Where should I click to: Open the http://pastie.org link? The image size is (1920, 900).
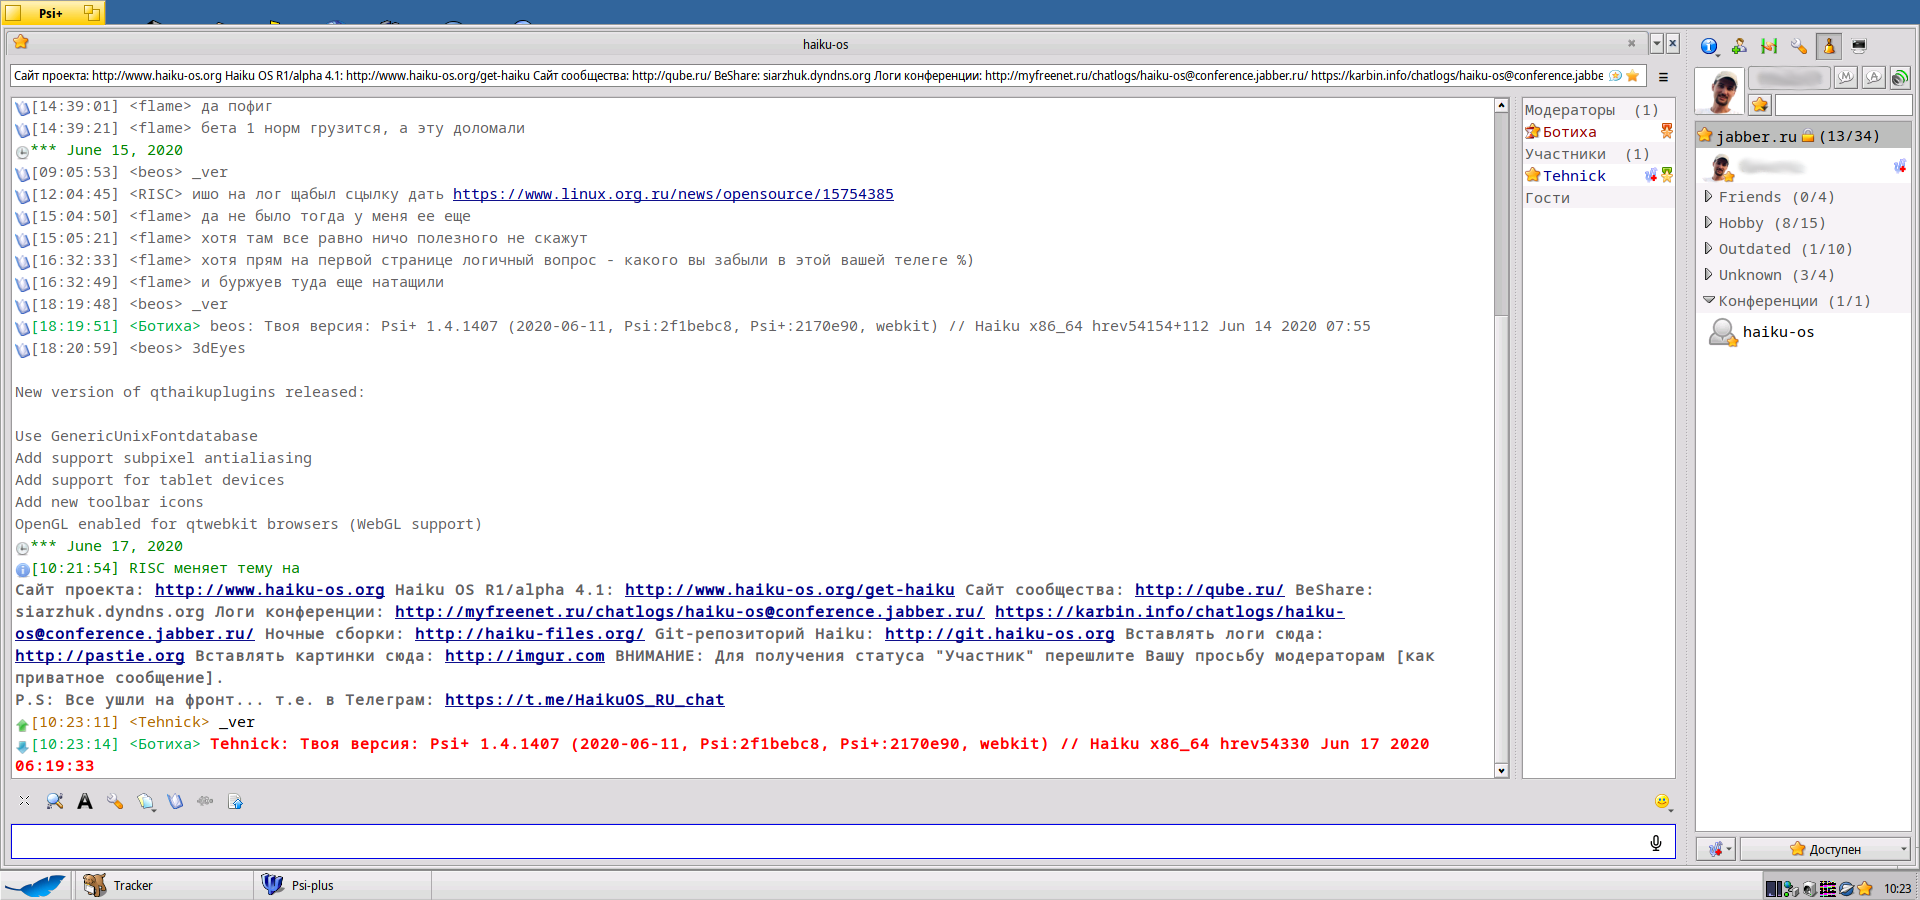[100, 656]
